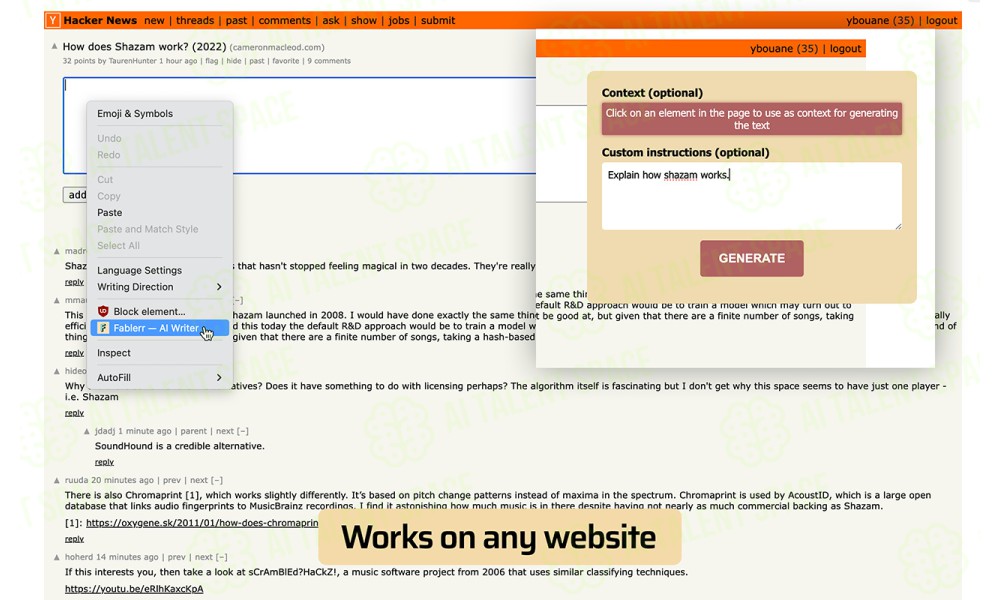Open the threads page link

(195, 20)
